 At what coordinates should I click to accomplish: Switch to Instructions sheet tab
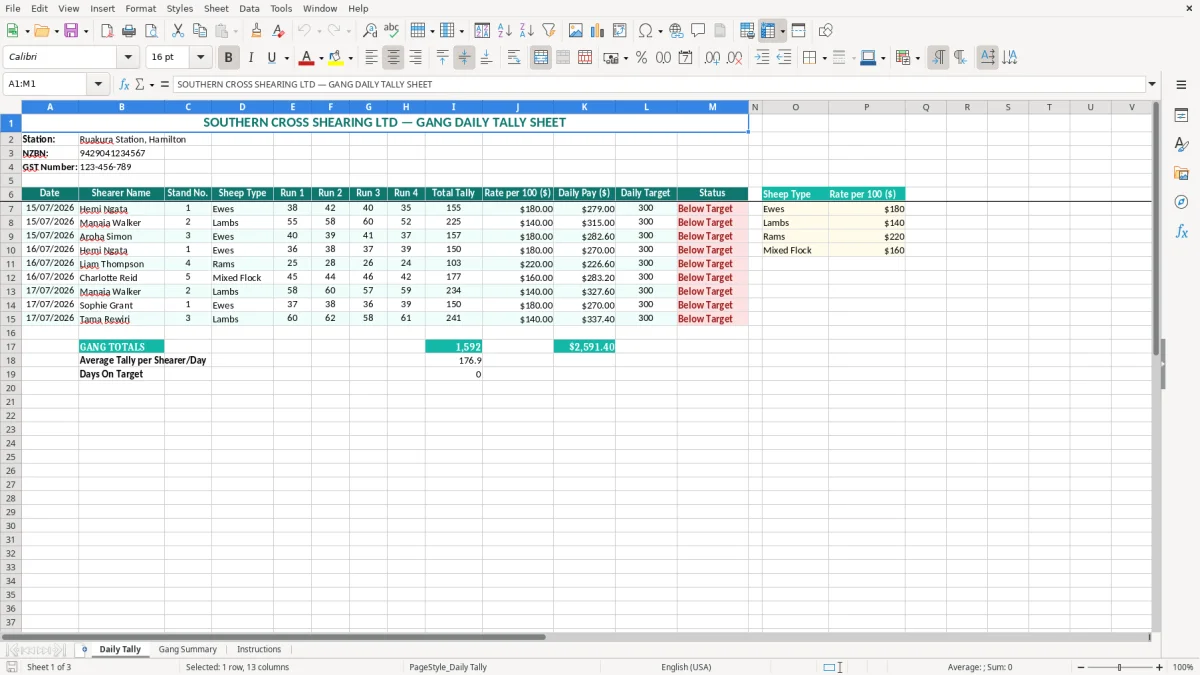pyautogui.click(x=259, y=650)
